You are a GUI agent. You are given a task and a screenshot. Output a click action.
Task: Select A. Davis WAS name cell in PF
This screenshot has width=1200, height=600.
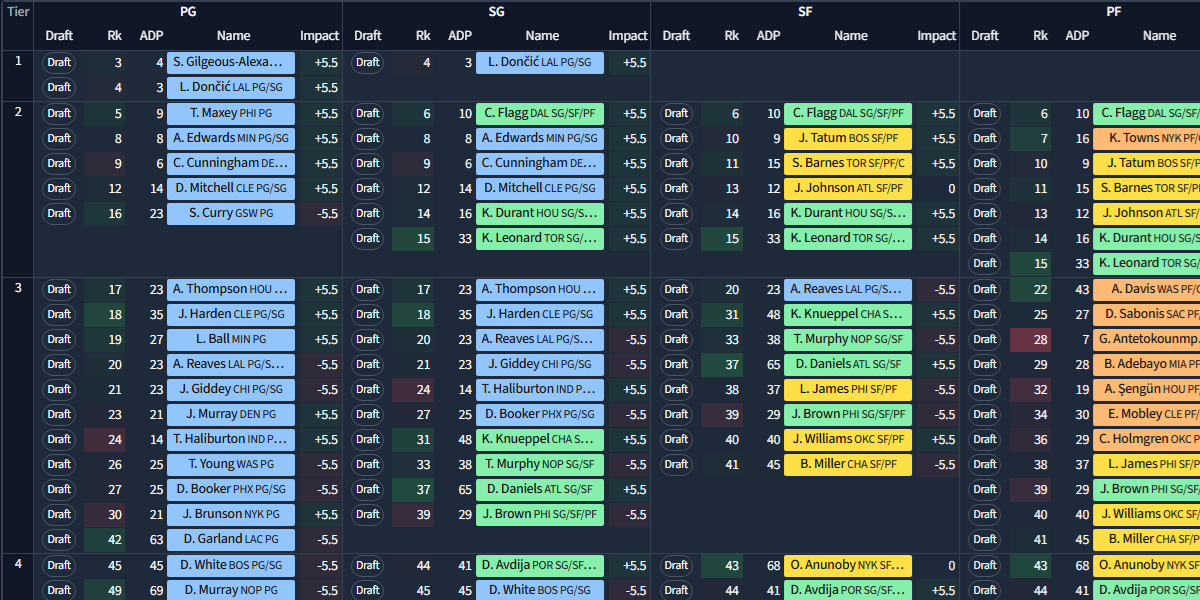1147,290
